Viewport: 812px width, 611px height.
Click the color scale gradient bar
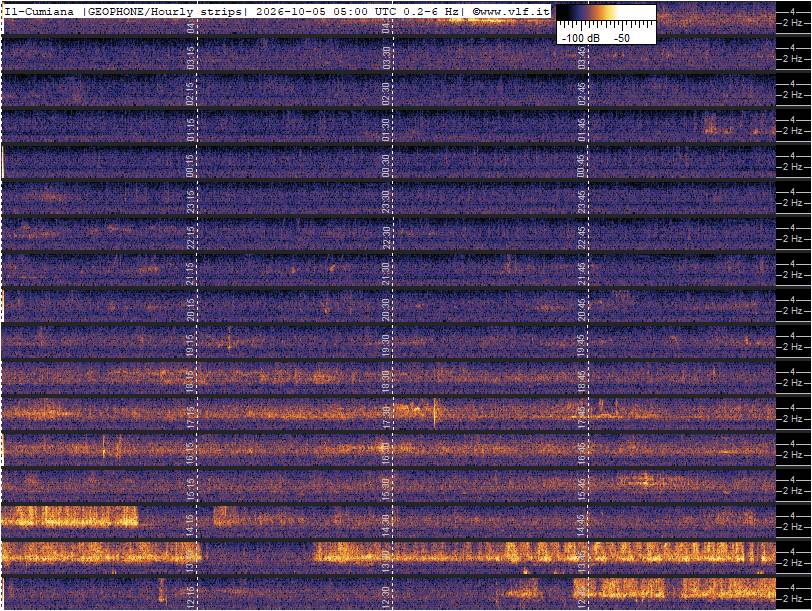(x=606, y=12)
